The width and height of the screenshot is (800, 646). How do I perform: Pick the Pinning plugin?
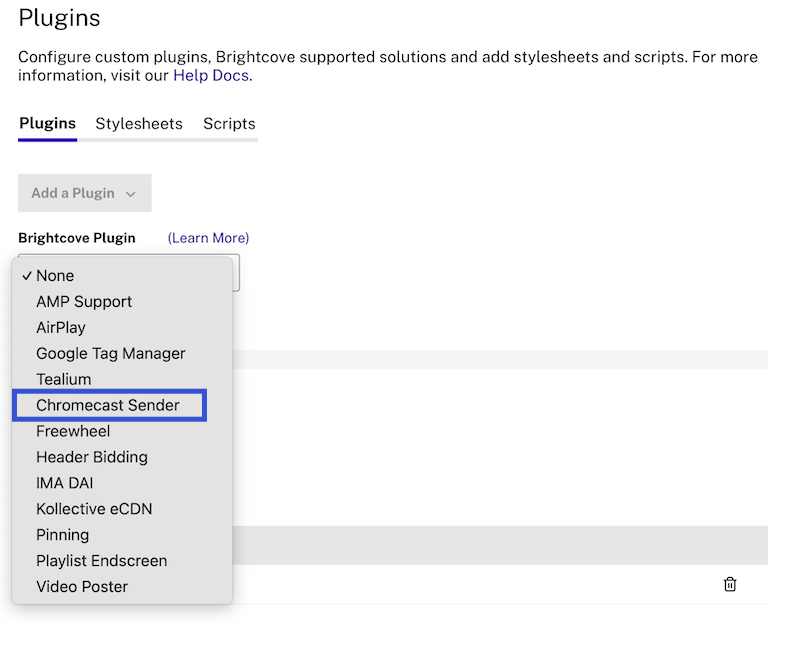tap(63, 535)
